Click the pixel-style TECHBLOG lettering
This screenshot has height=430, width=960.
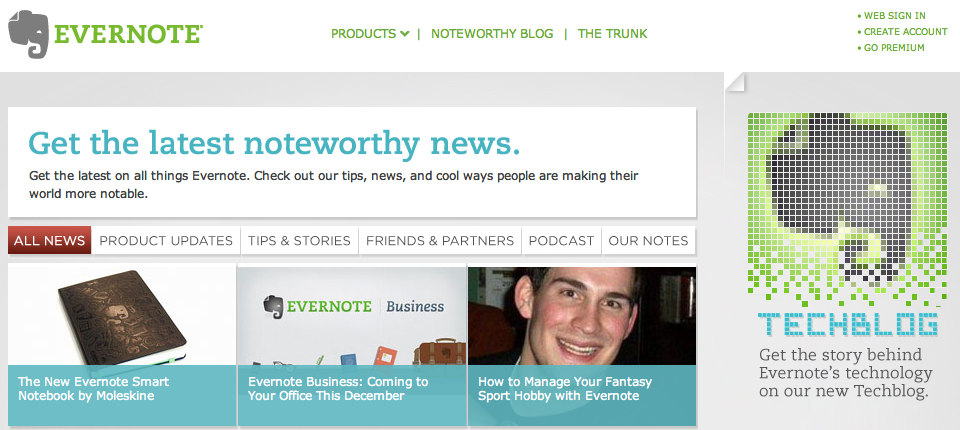pos(847,325)
